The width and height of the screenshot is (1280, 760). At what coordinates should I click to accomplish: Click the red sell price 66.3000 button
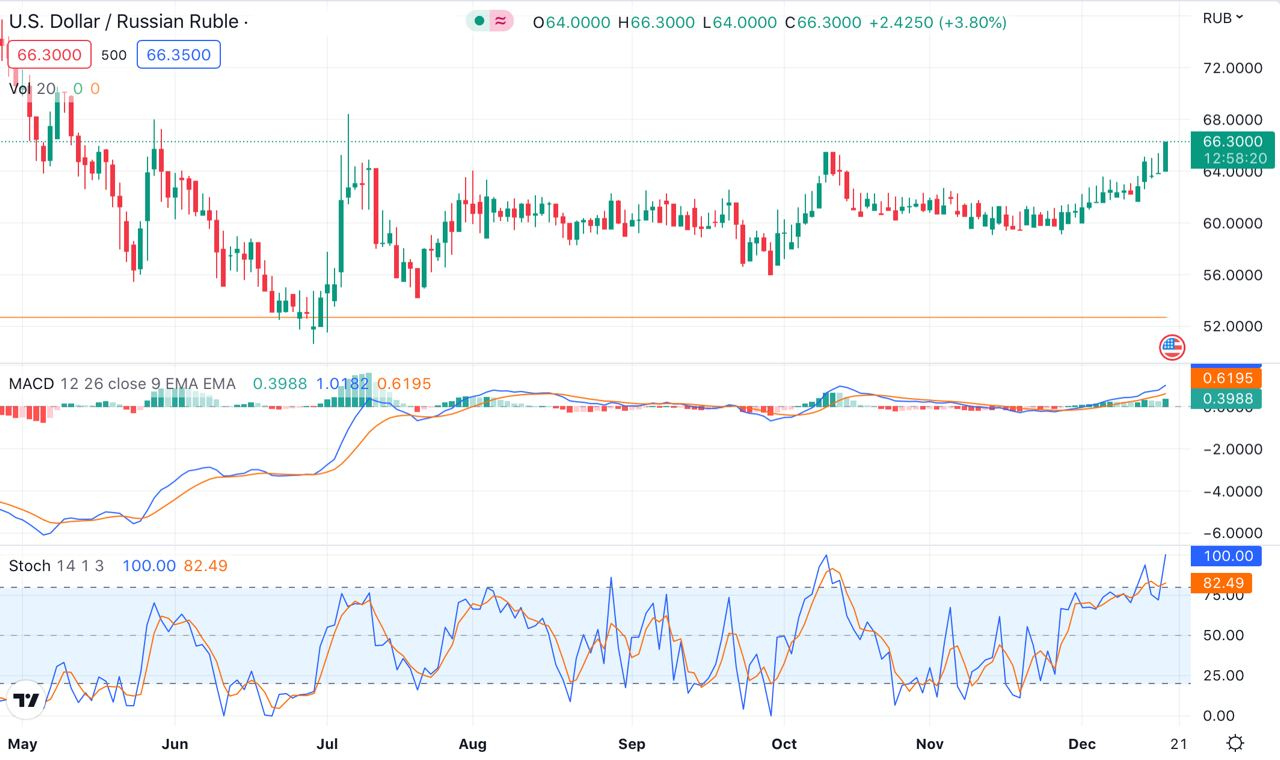49,55
